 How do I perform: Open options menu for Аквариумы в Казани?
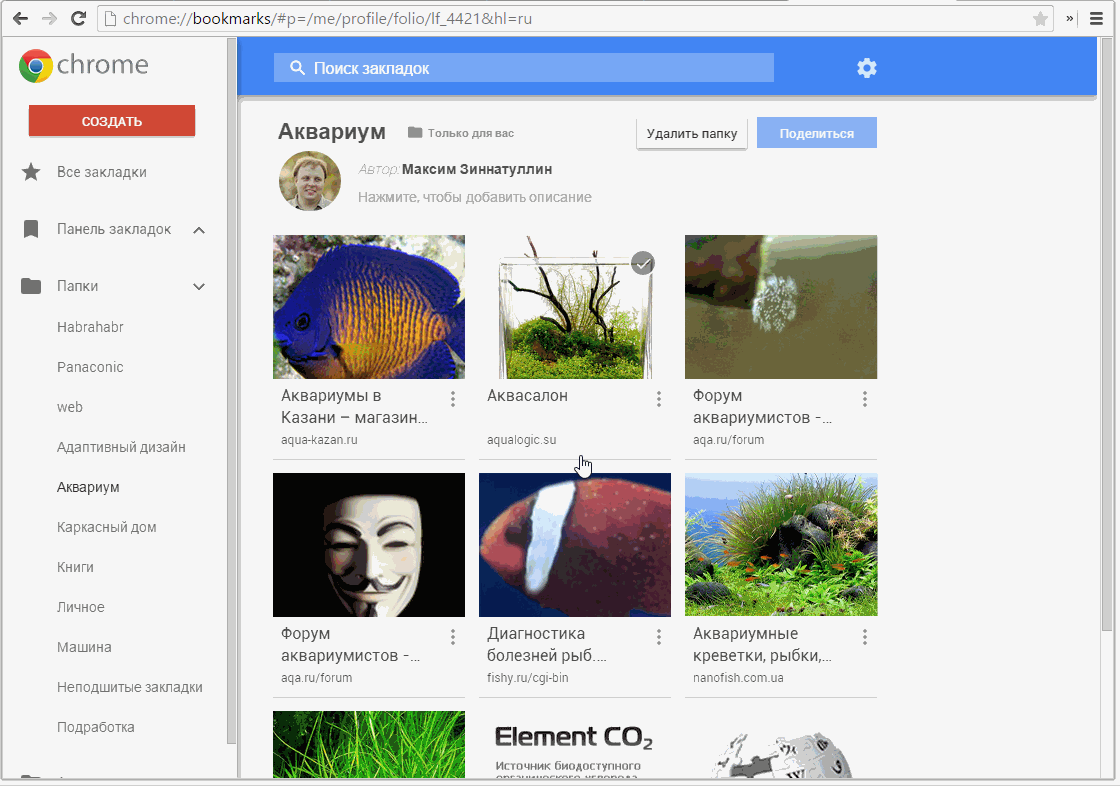coord(453,399)
